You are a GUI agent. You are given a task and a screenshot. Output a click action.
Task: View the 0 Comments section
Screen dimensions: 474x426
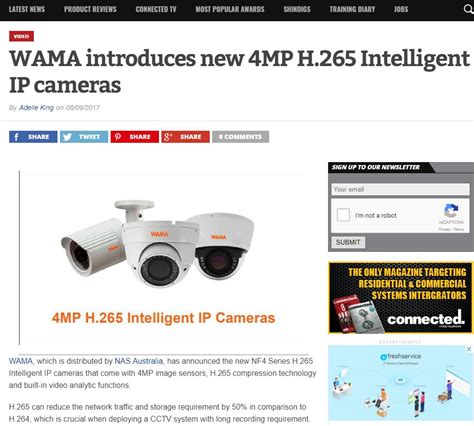tap(241, 137)
